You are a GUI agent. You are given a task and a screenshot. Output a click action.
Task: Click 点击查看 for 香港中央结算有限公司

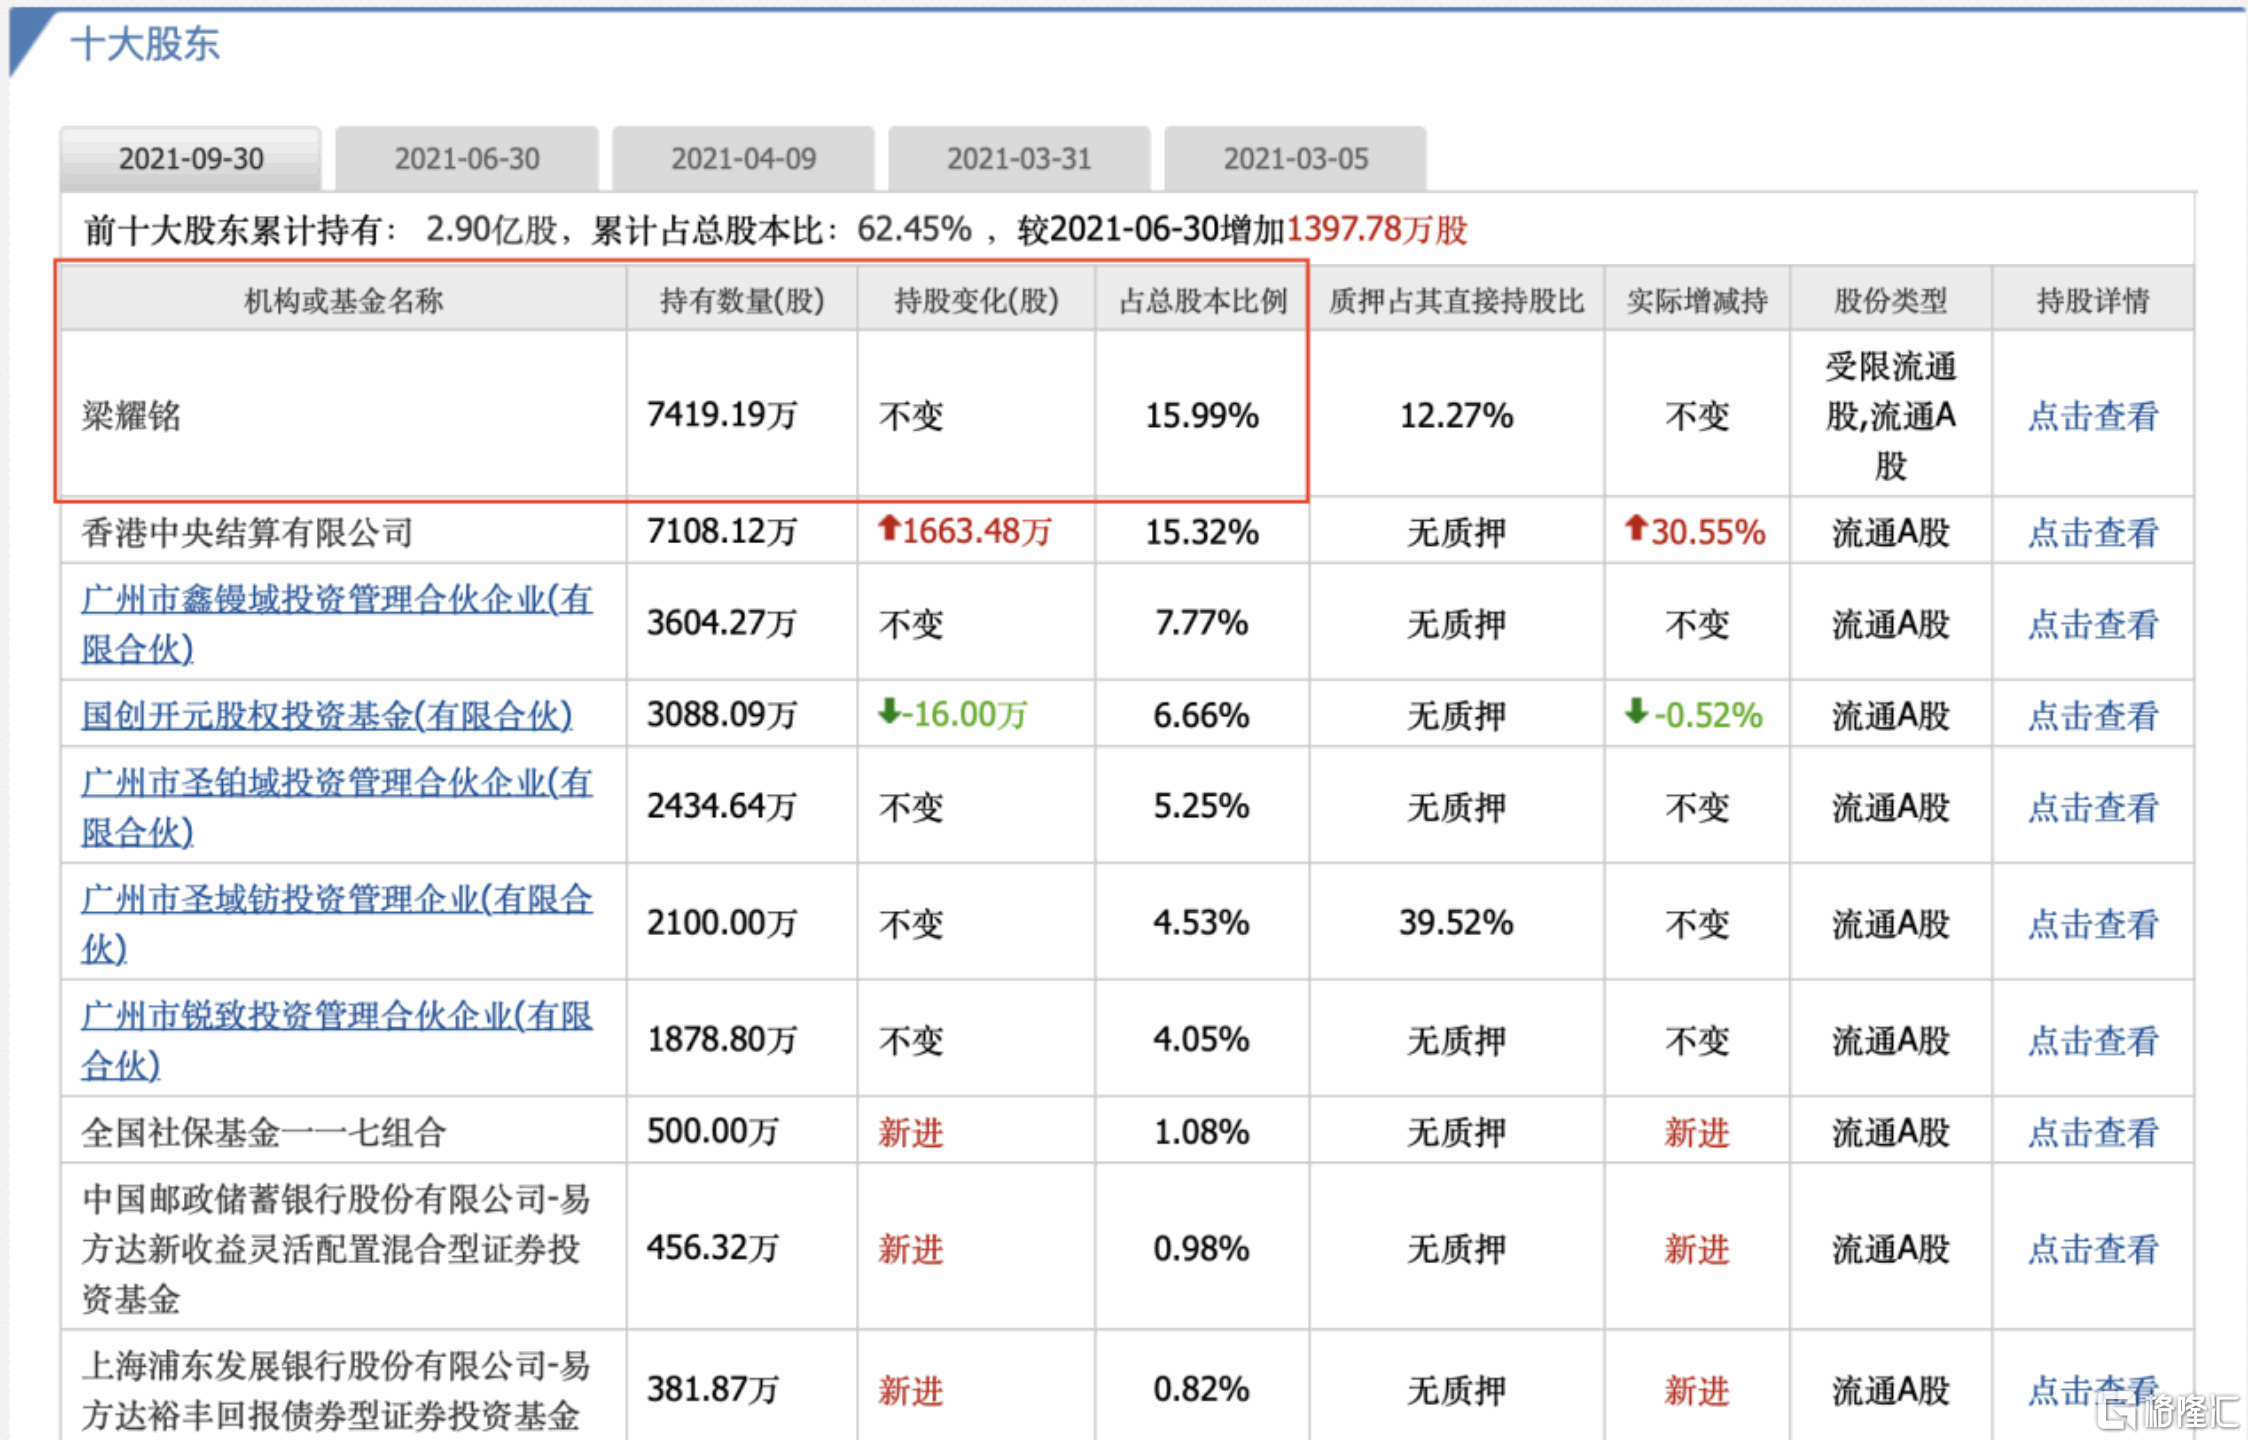coord(2092,532)
